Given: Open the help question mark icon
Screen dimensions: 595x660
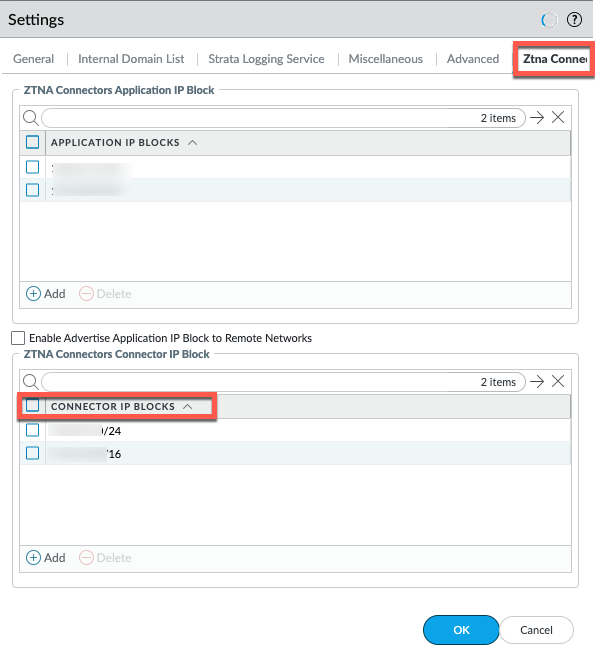Looking at the screenshot, I should (574, 19).
